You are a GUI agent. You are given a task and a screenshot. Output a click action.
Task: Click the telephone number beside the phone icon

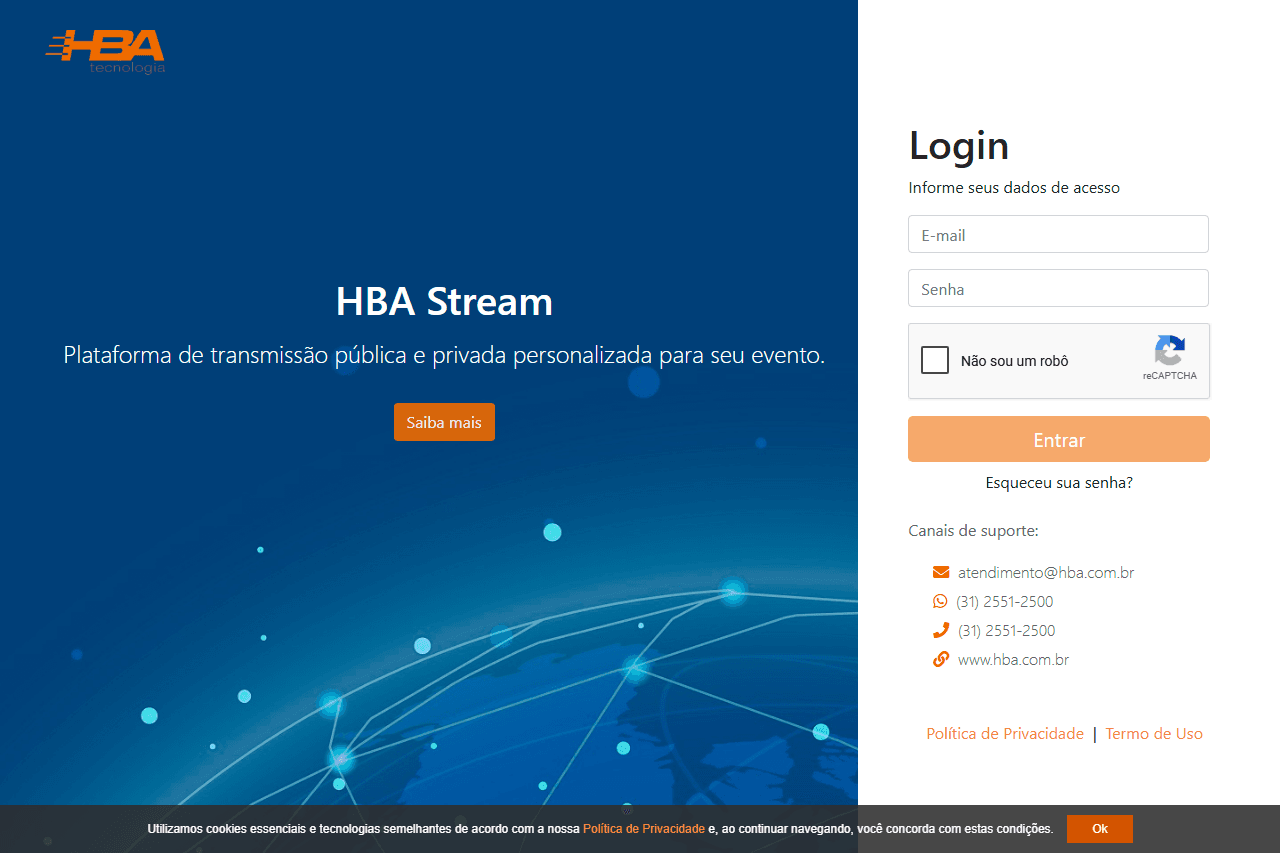pyautogui.click(x=1006, y=631)
